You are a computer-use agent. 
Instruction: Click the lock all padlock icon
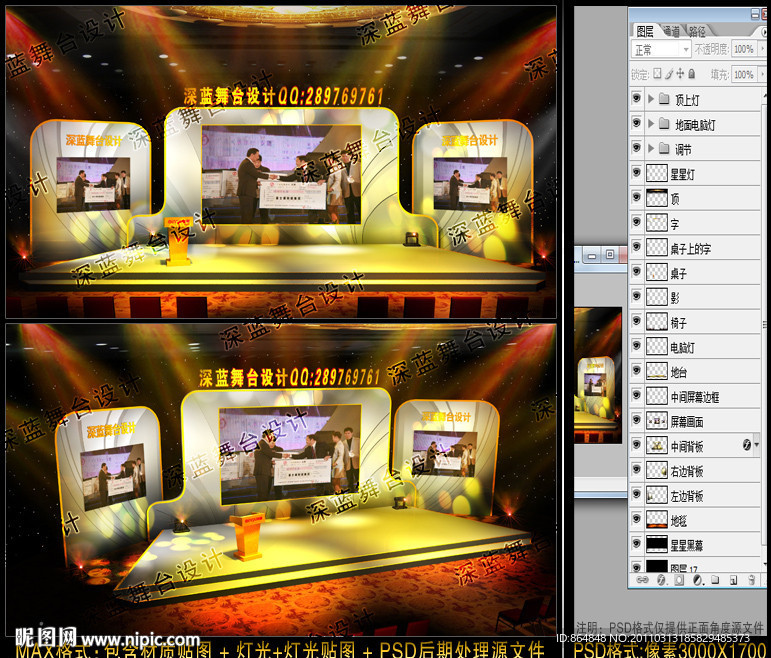click(692, 74)
